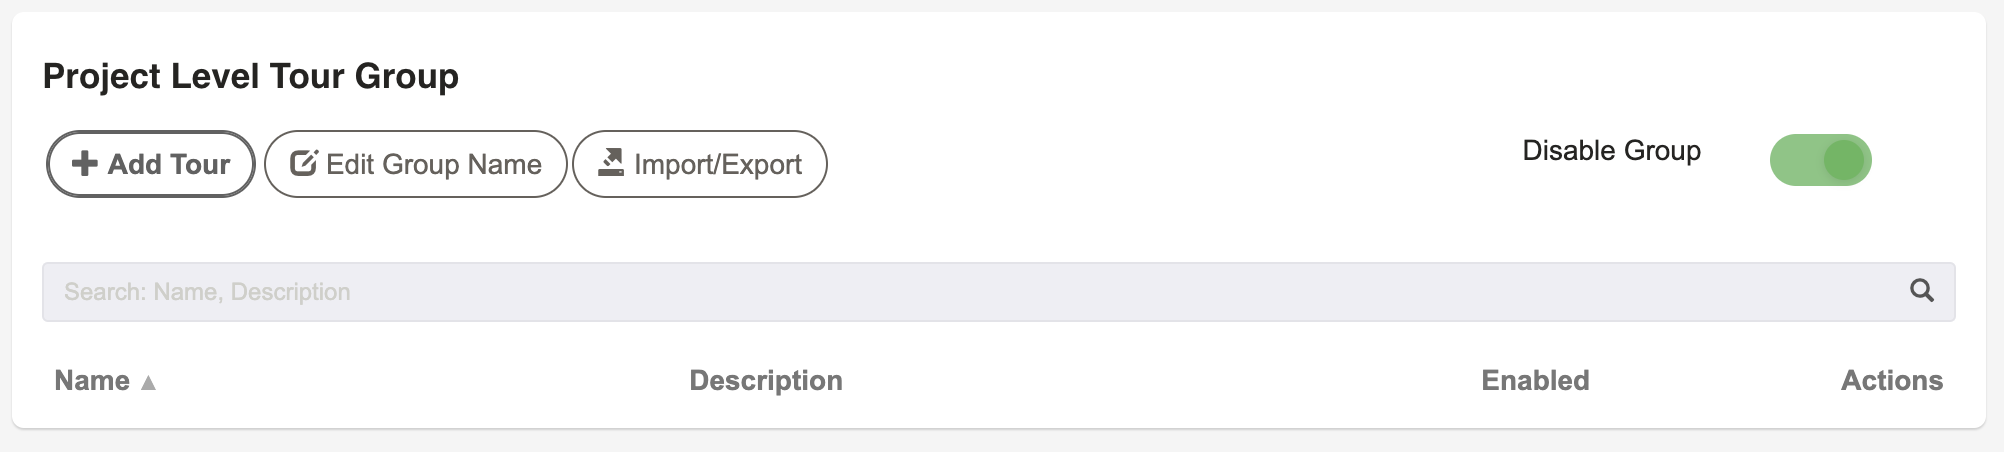2004x452 pixels.
Task: Click the plus icon on Add Tour
Action: point(85,164)
